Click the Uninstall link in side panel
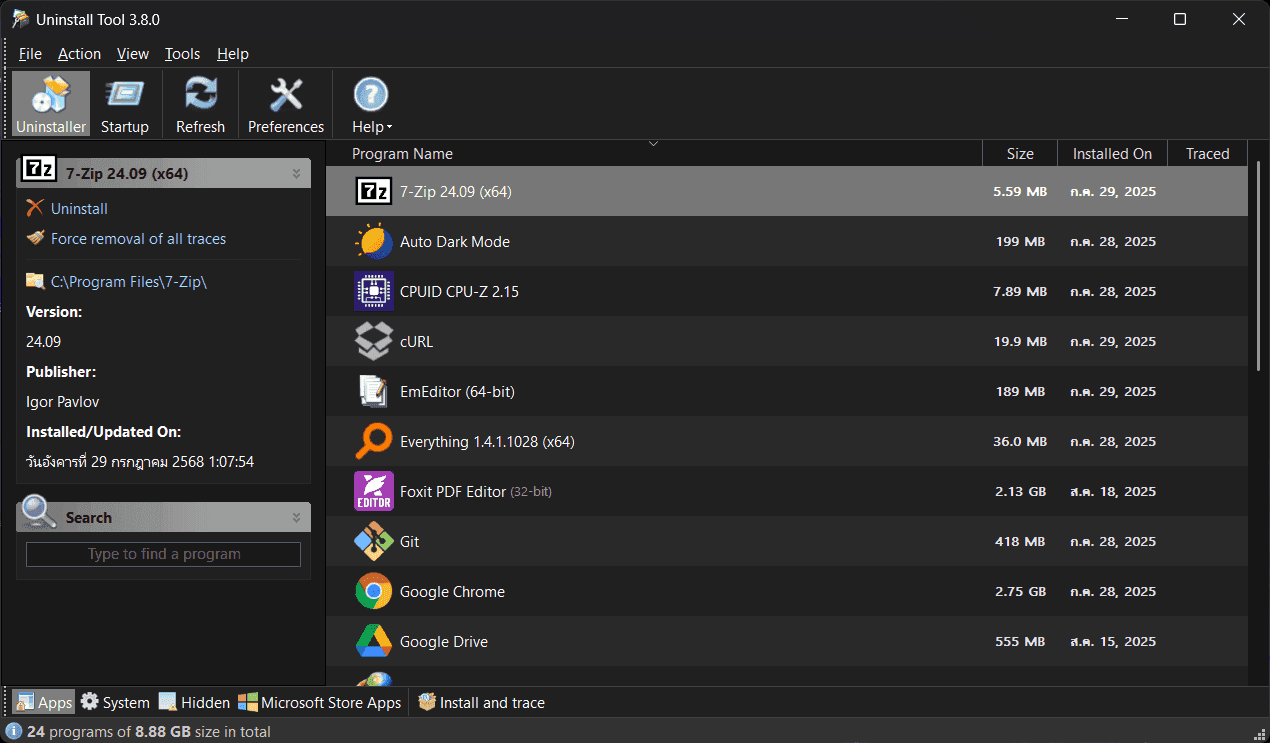 coord(79,209)
